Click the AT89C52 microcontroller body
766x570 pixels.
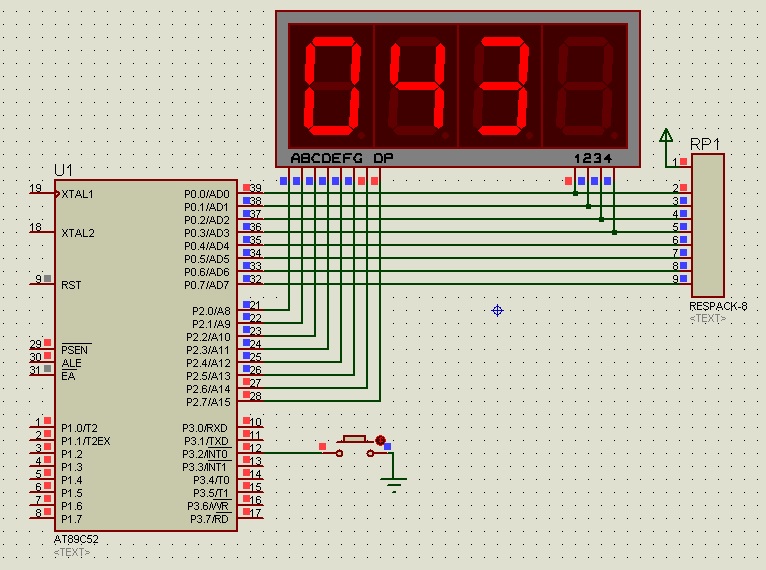146,355
